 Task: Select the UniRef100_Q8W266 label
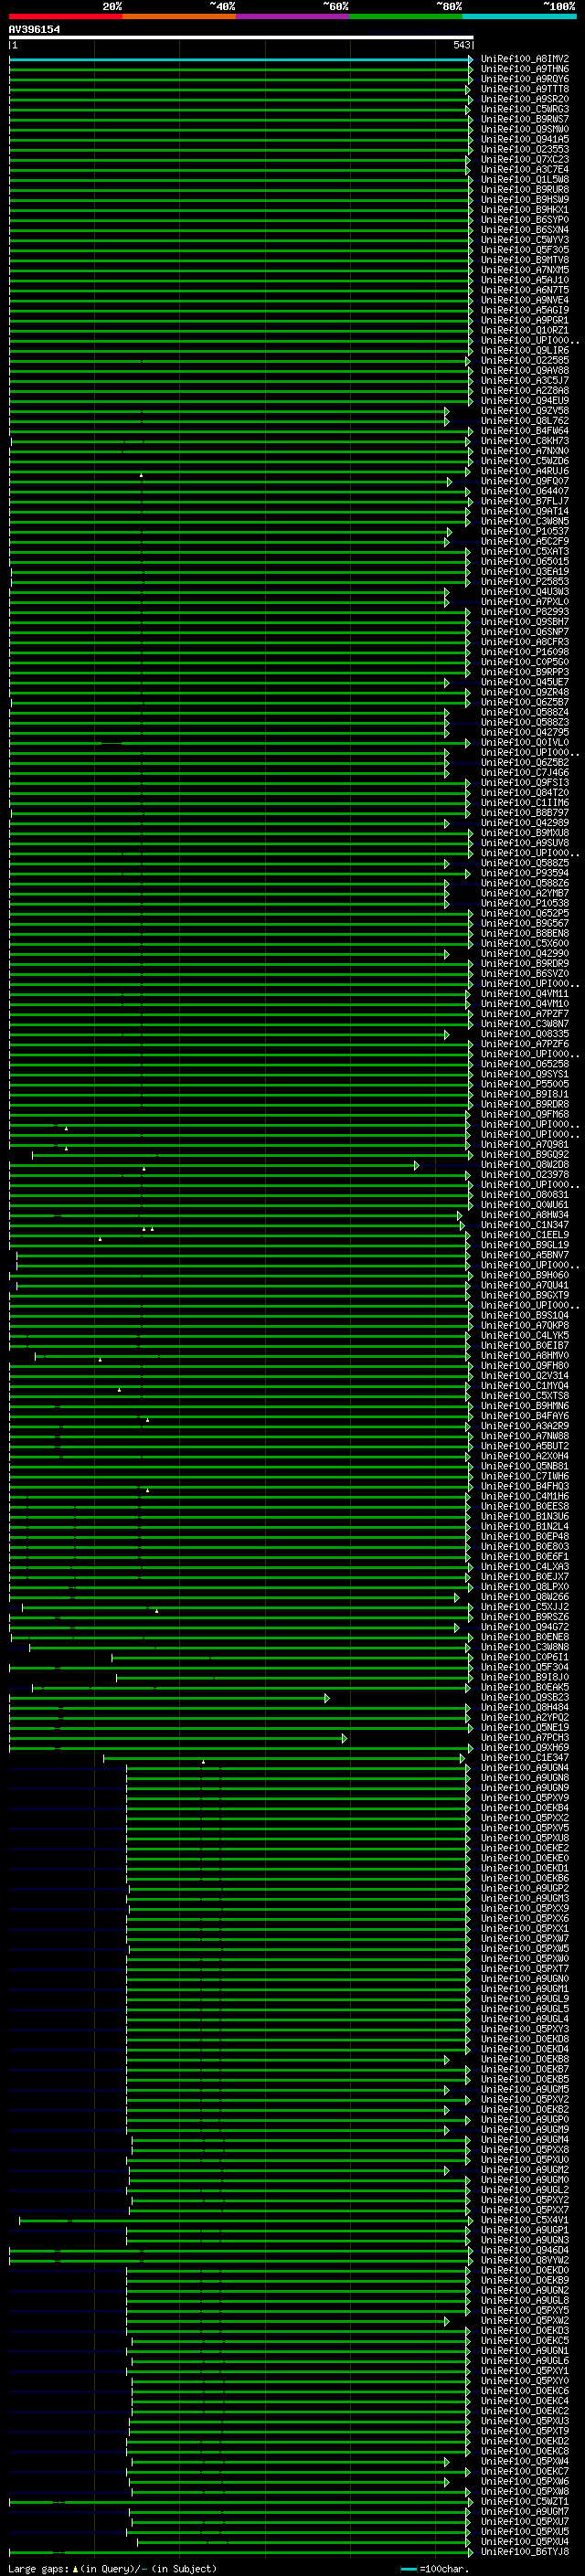[x=524, y=1597]
